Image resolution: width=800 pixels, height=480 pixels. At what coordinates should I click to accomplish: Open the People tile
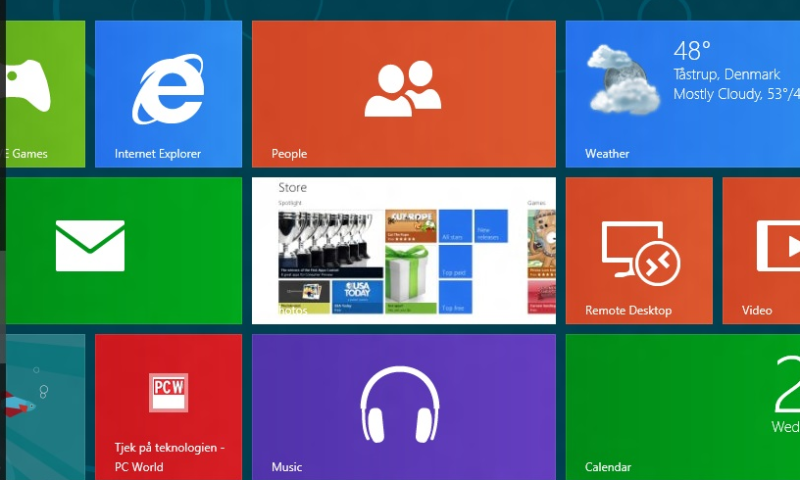point(404,94)
